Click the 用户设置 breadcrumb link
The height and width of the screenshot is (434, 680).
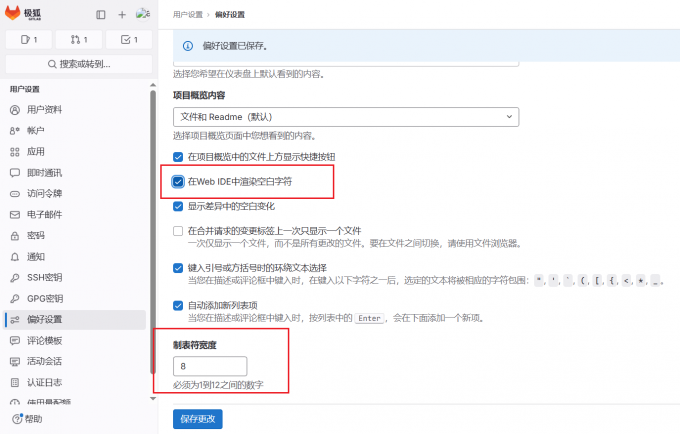188,15
